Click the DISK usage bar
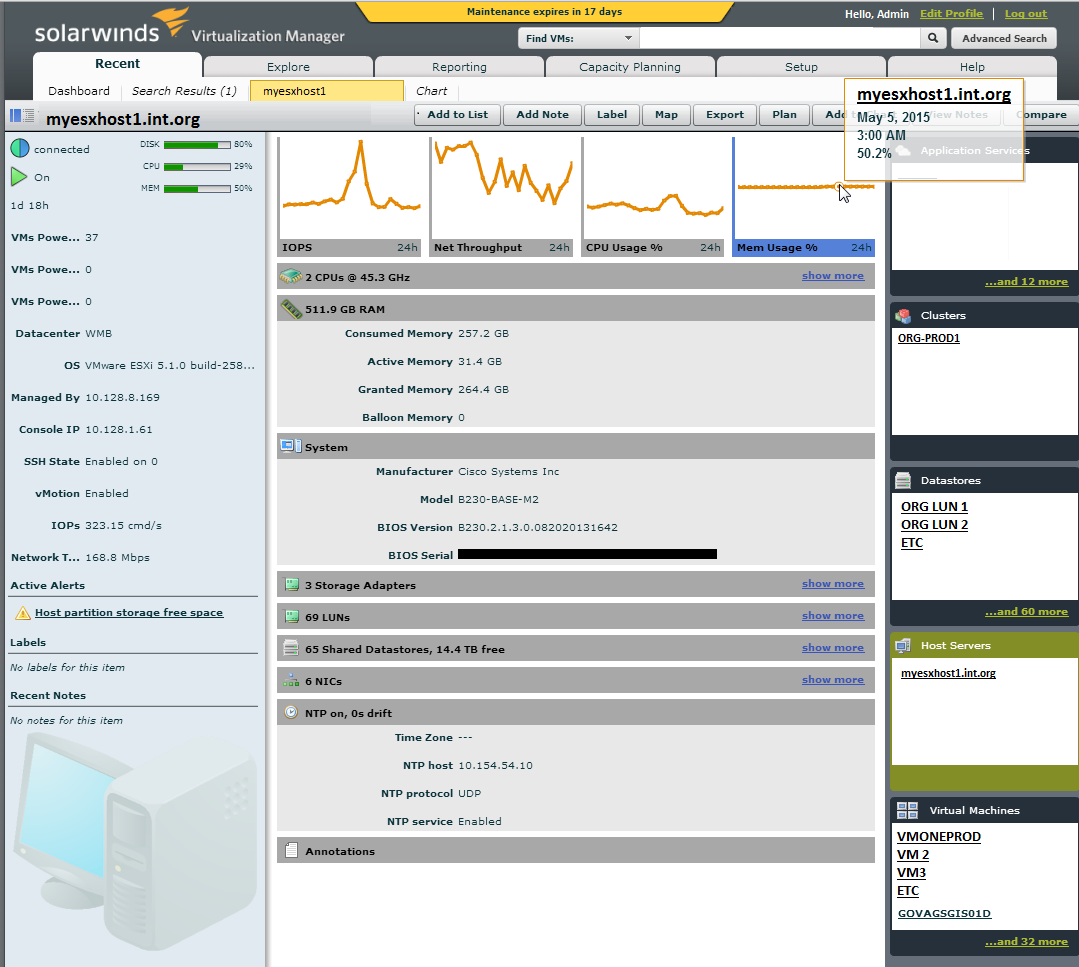 pyautogui.click(x=197, y=145)
